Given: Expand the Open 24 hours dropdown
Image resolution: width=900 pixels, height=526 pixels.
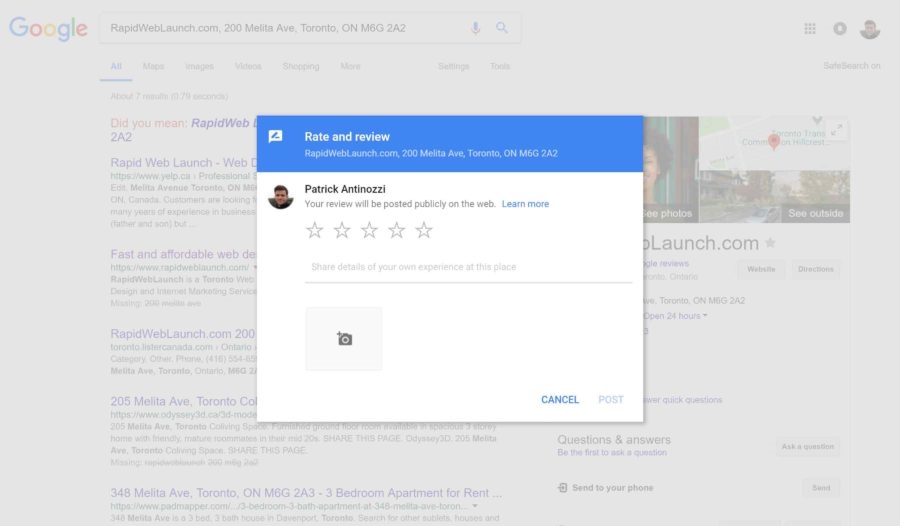Looking at the screenshot, I should (x=678, y=316).
